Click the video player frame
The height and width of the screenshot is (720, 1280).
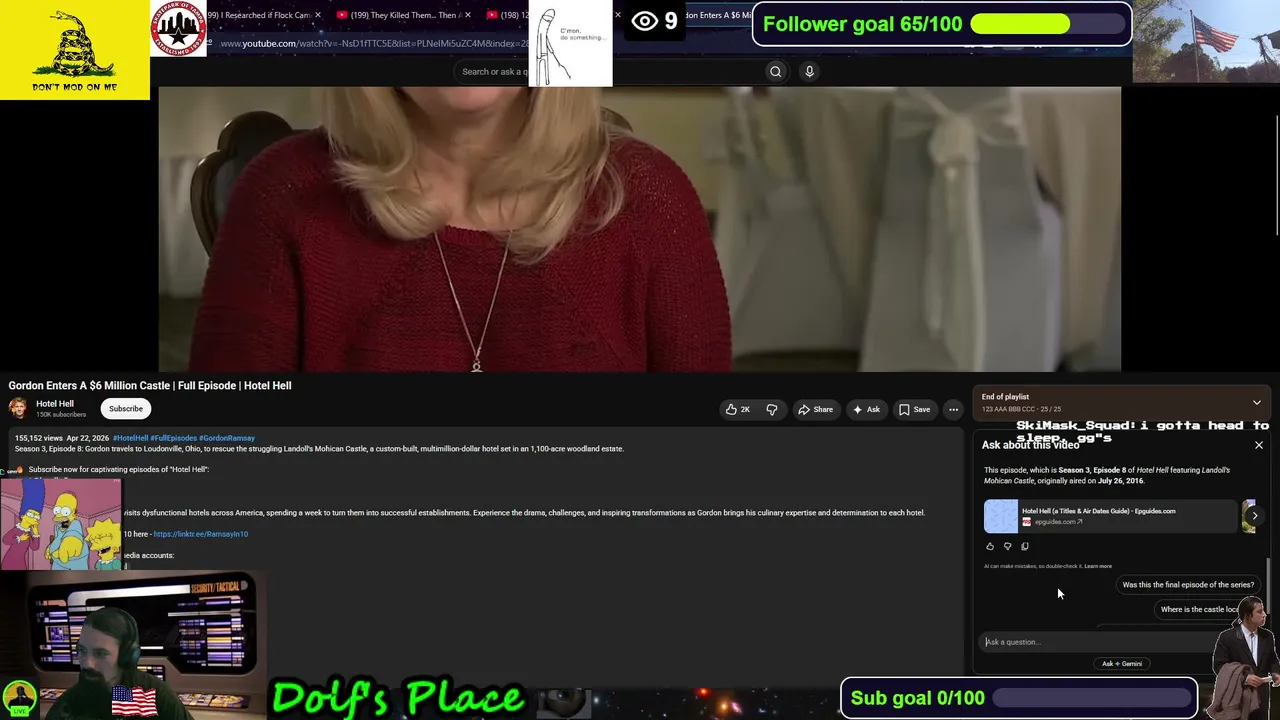640,229
